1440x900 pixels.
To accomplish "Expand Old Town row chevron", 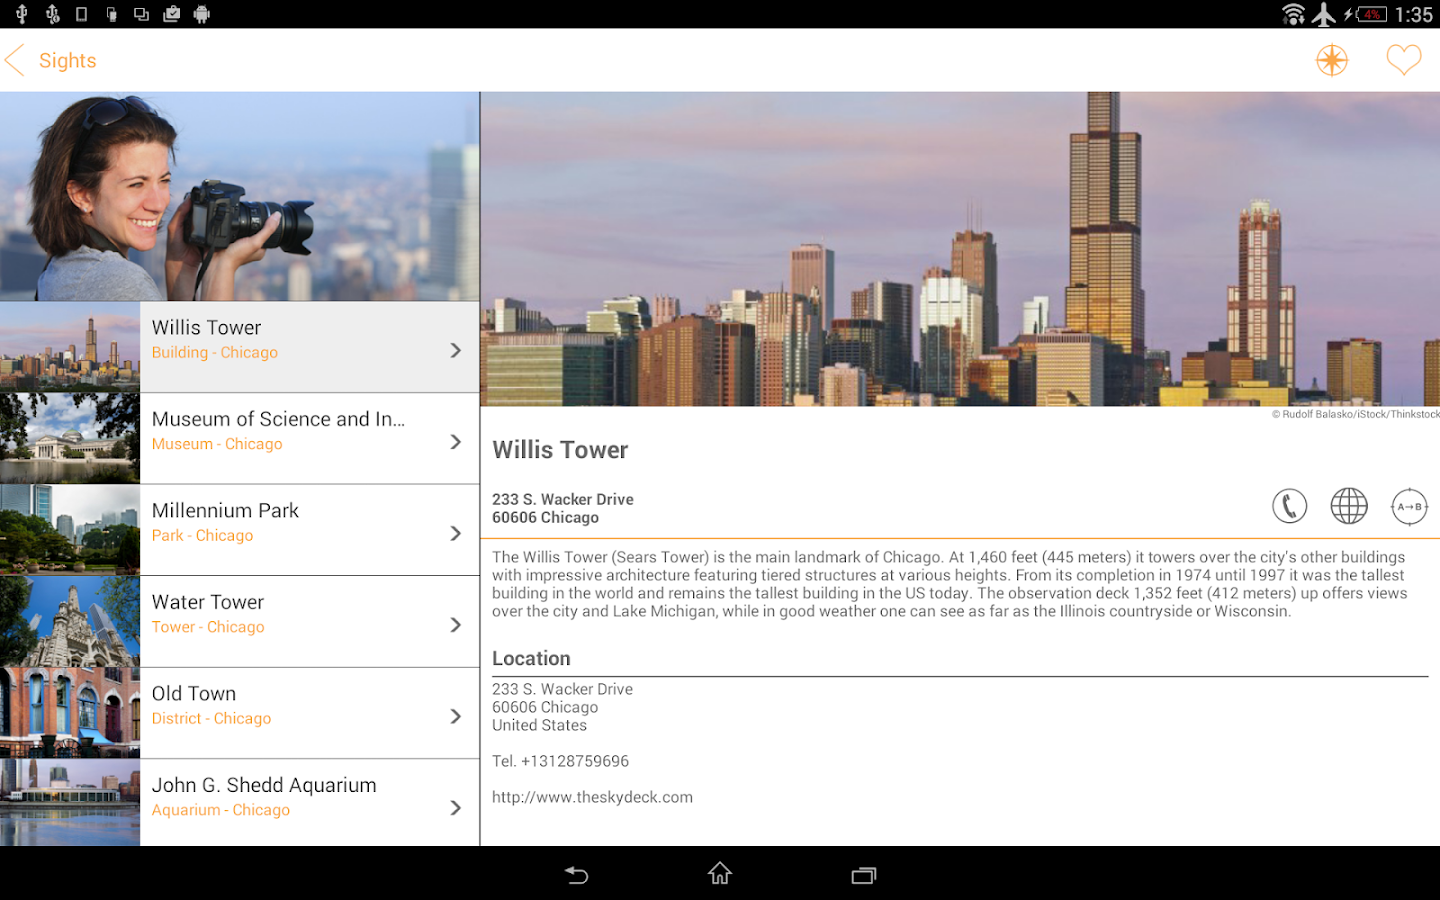I will click(x=455, y=716).
